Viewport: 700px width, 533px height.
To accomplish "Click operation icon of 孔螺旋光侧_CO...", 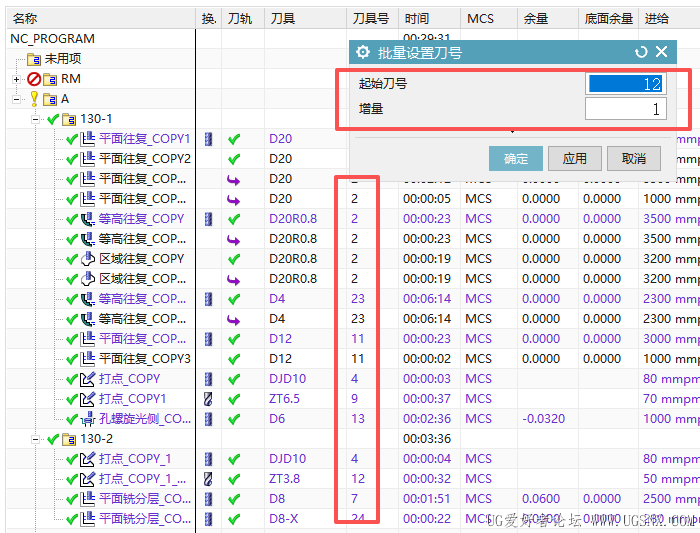I will point(88,419).
